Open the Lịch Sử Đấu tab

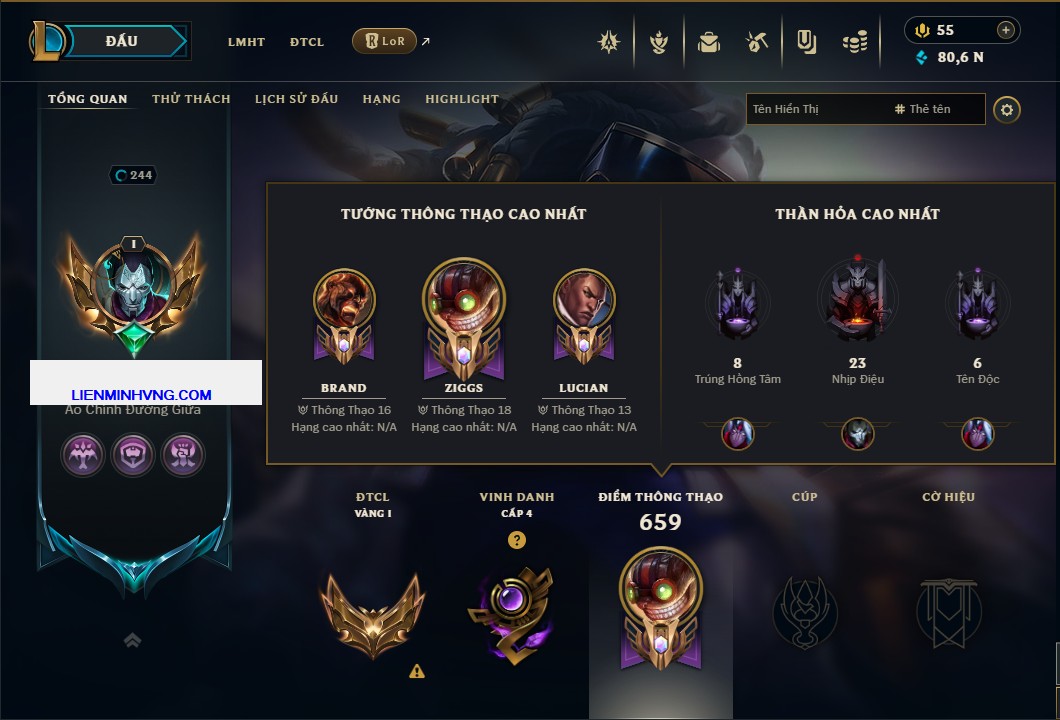pos(296,99)
